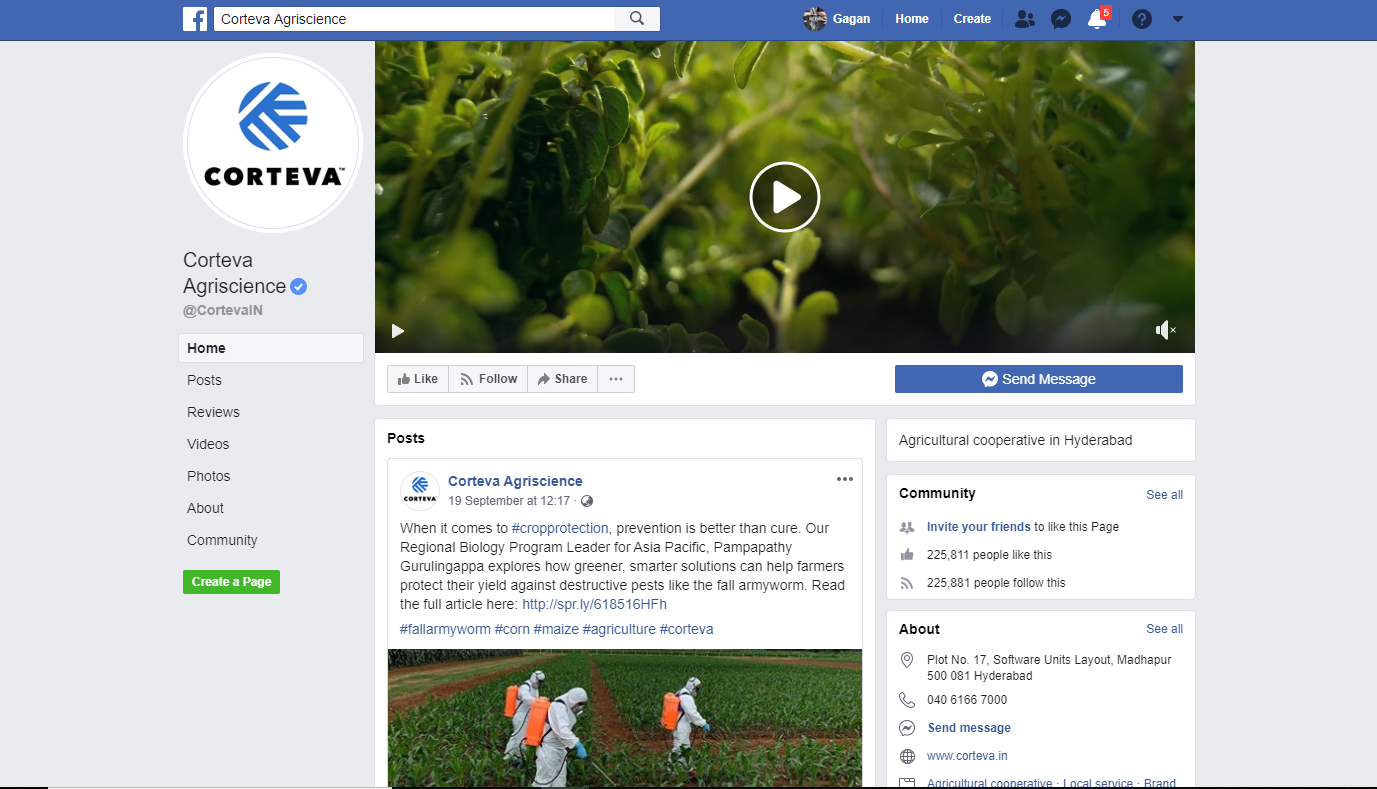This screenshot has width=1377, height=789.
Task: Click the post timestamp 19 September
Action: [509, 501]
